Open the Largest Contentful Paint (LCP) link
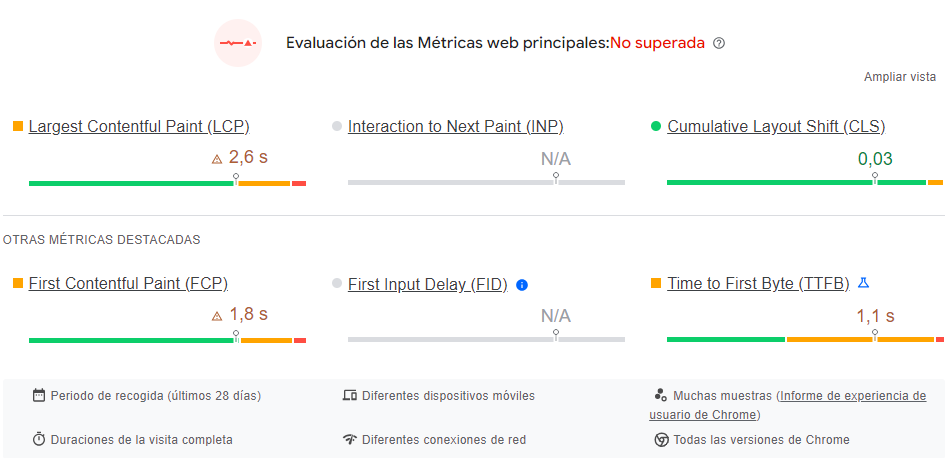The height and width of the screenshot is (458, 952). point(139,126)
